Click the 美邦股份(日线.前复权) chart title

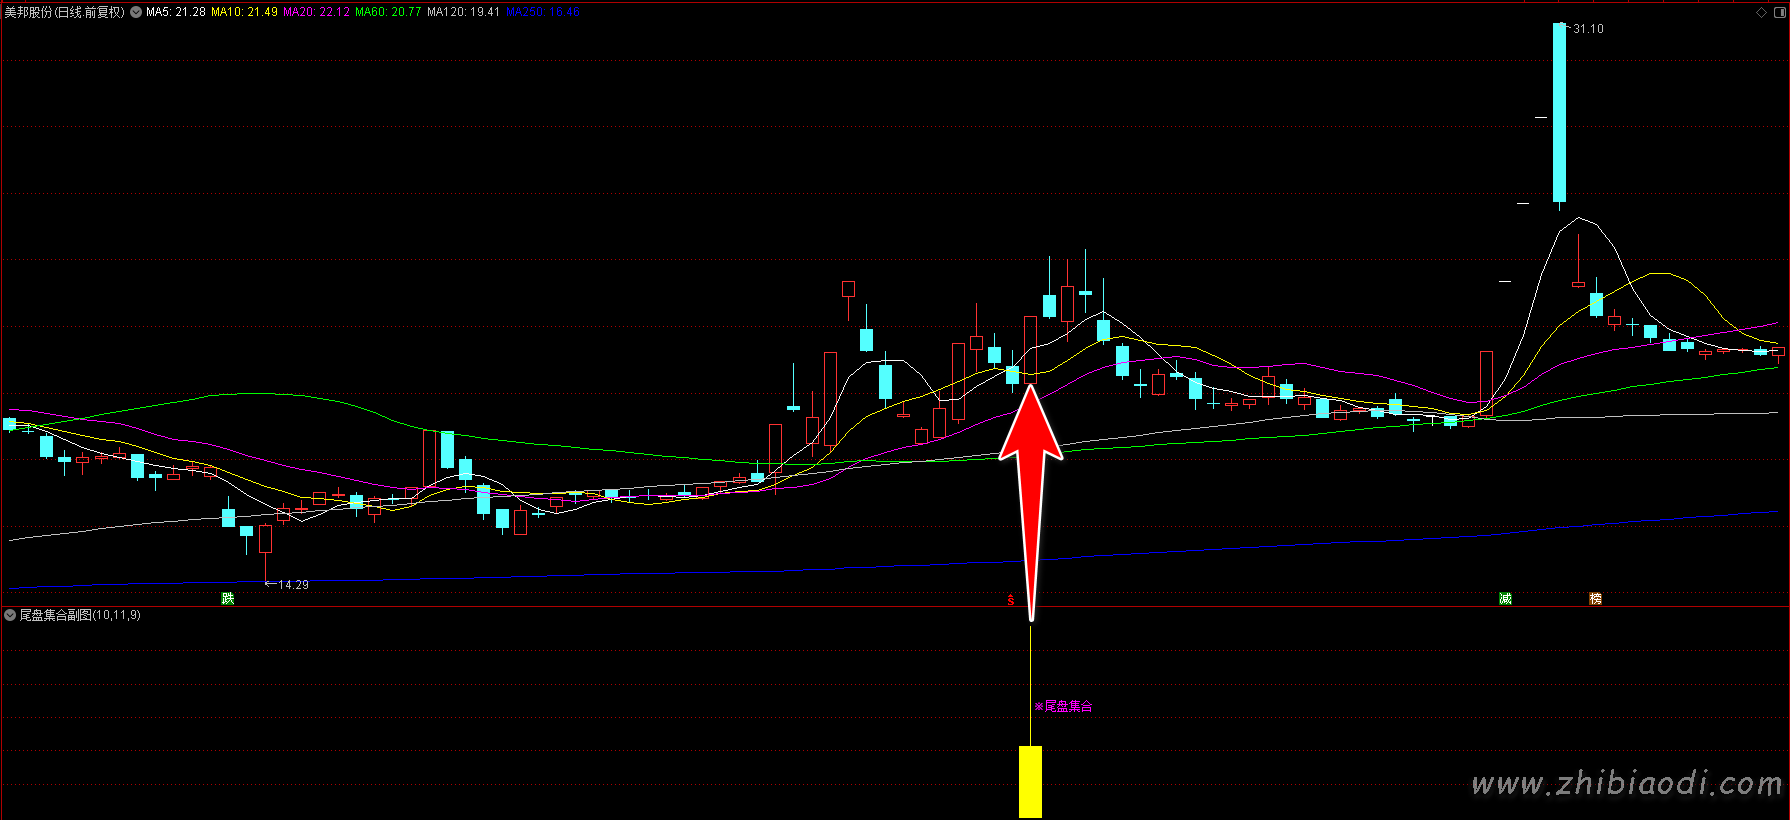(64, 12)
